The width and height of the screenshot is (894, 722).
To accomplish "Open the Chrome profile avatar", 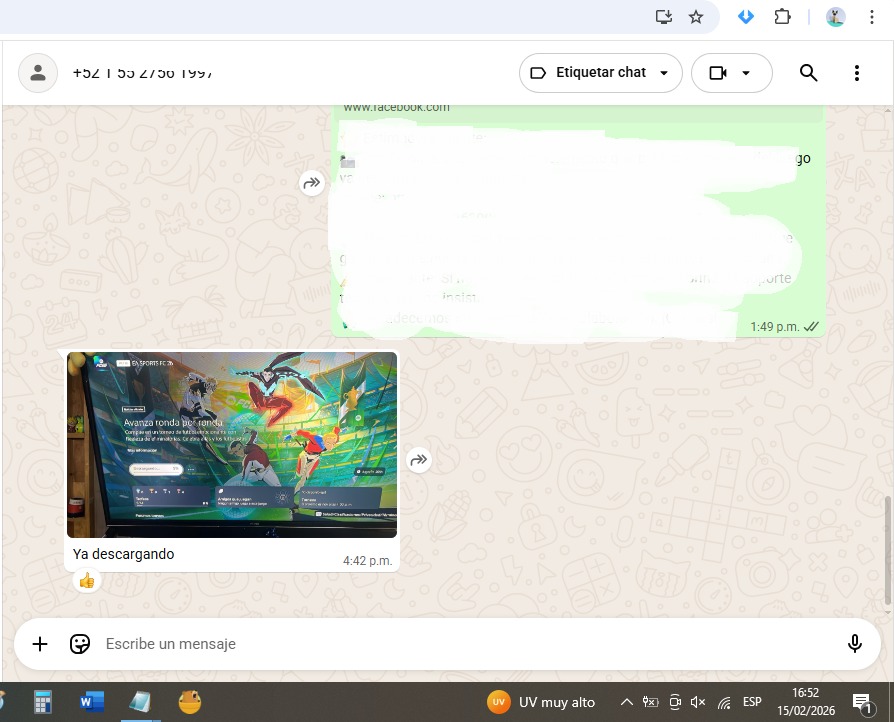I will tap(835, 17).
